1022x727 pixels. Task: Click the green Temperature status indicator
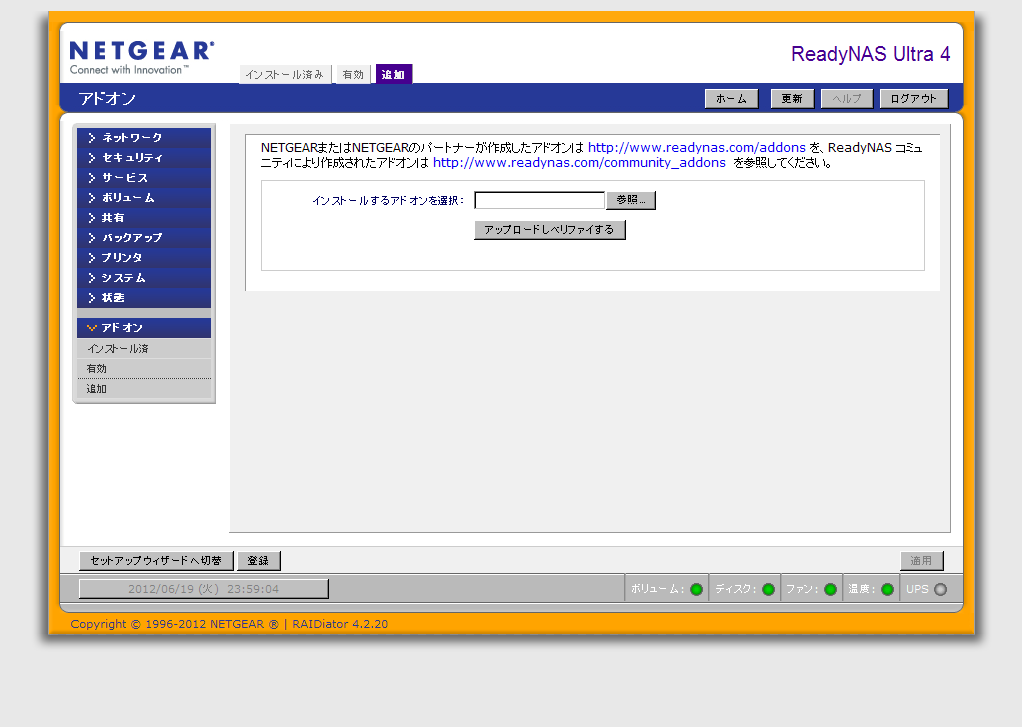point(887,589)
